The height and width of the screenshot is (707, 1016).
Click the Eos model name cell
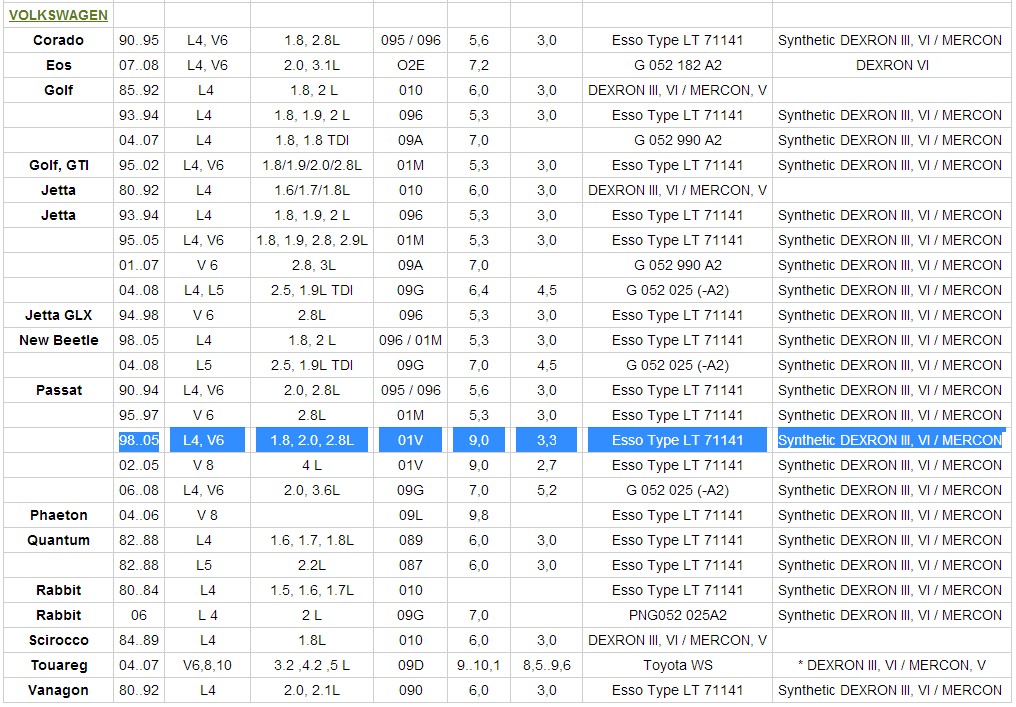(58, 65)
